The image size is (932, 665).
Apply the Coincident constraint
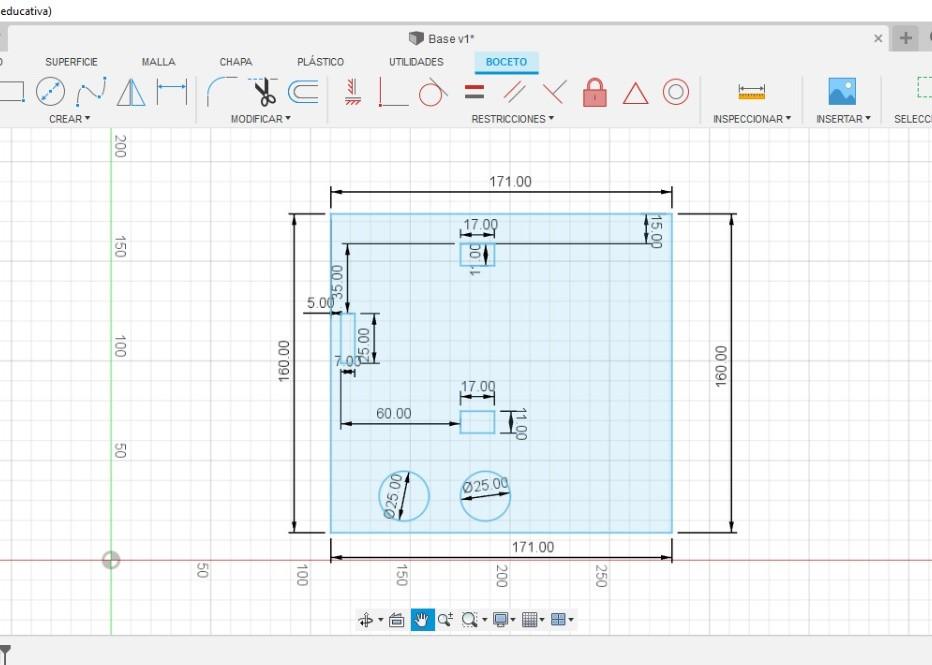[x=392, y=92]
